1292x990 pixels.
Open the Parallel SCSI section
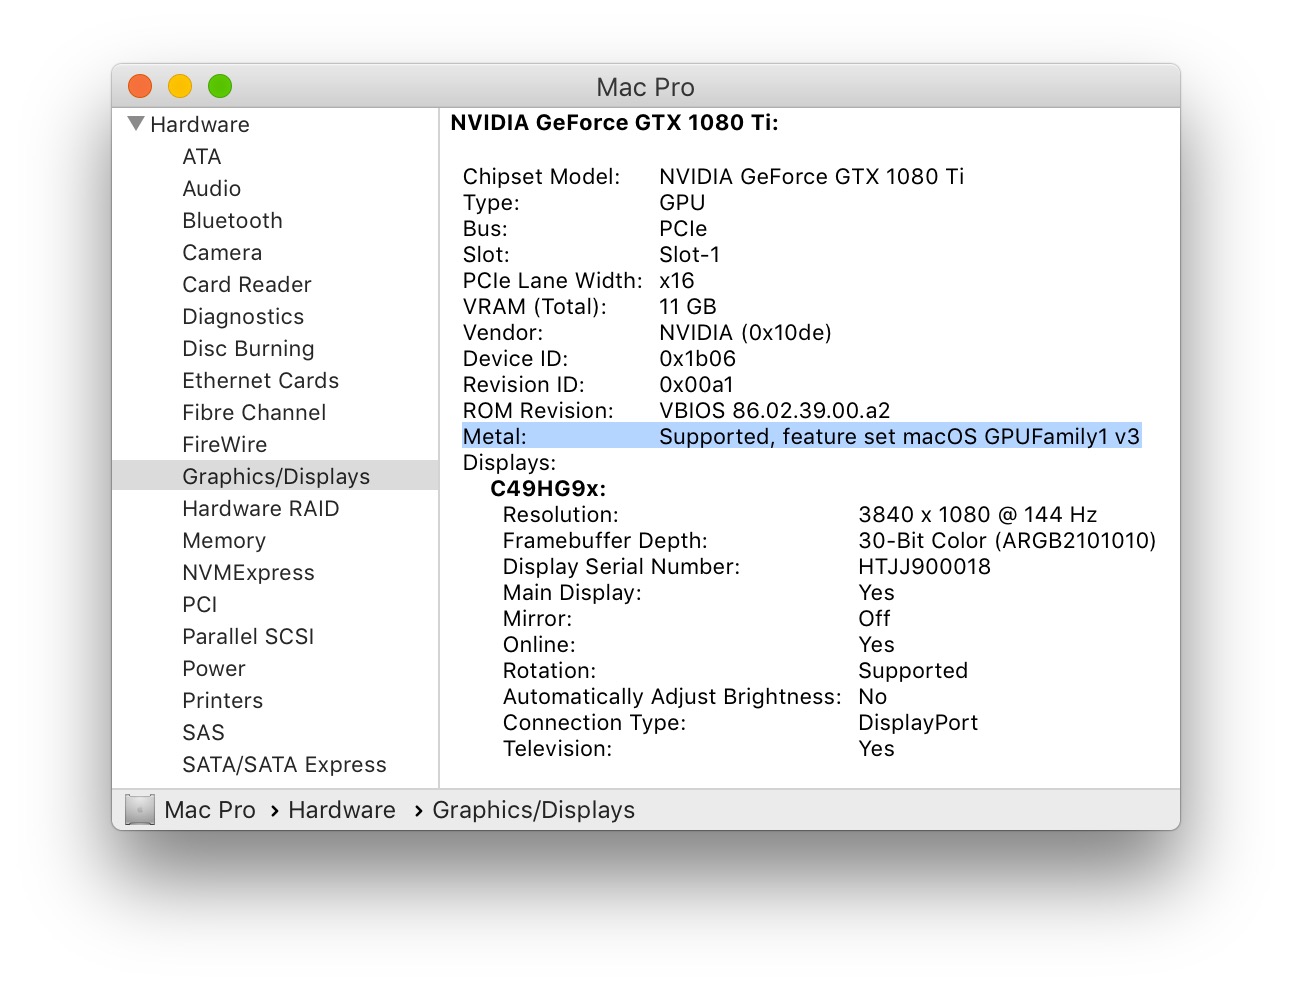pyautogui.click(x=248, y=636)
